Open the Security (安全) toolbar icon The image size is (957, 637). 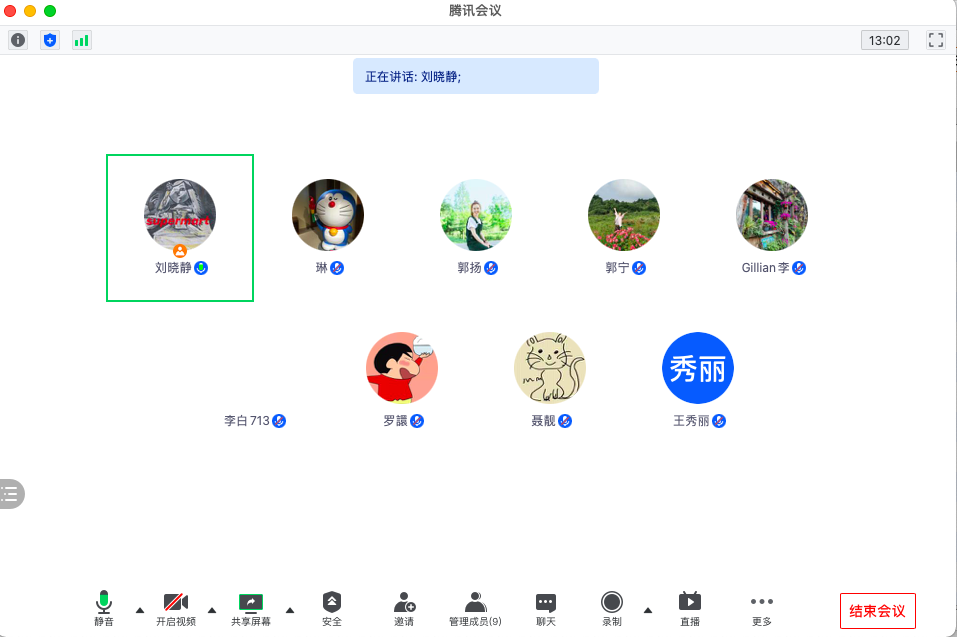point(331,608)
